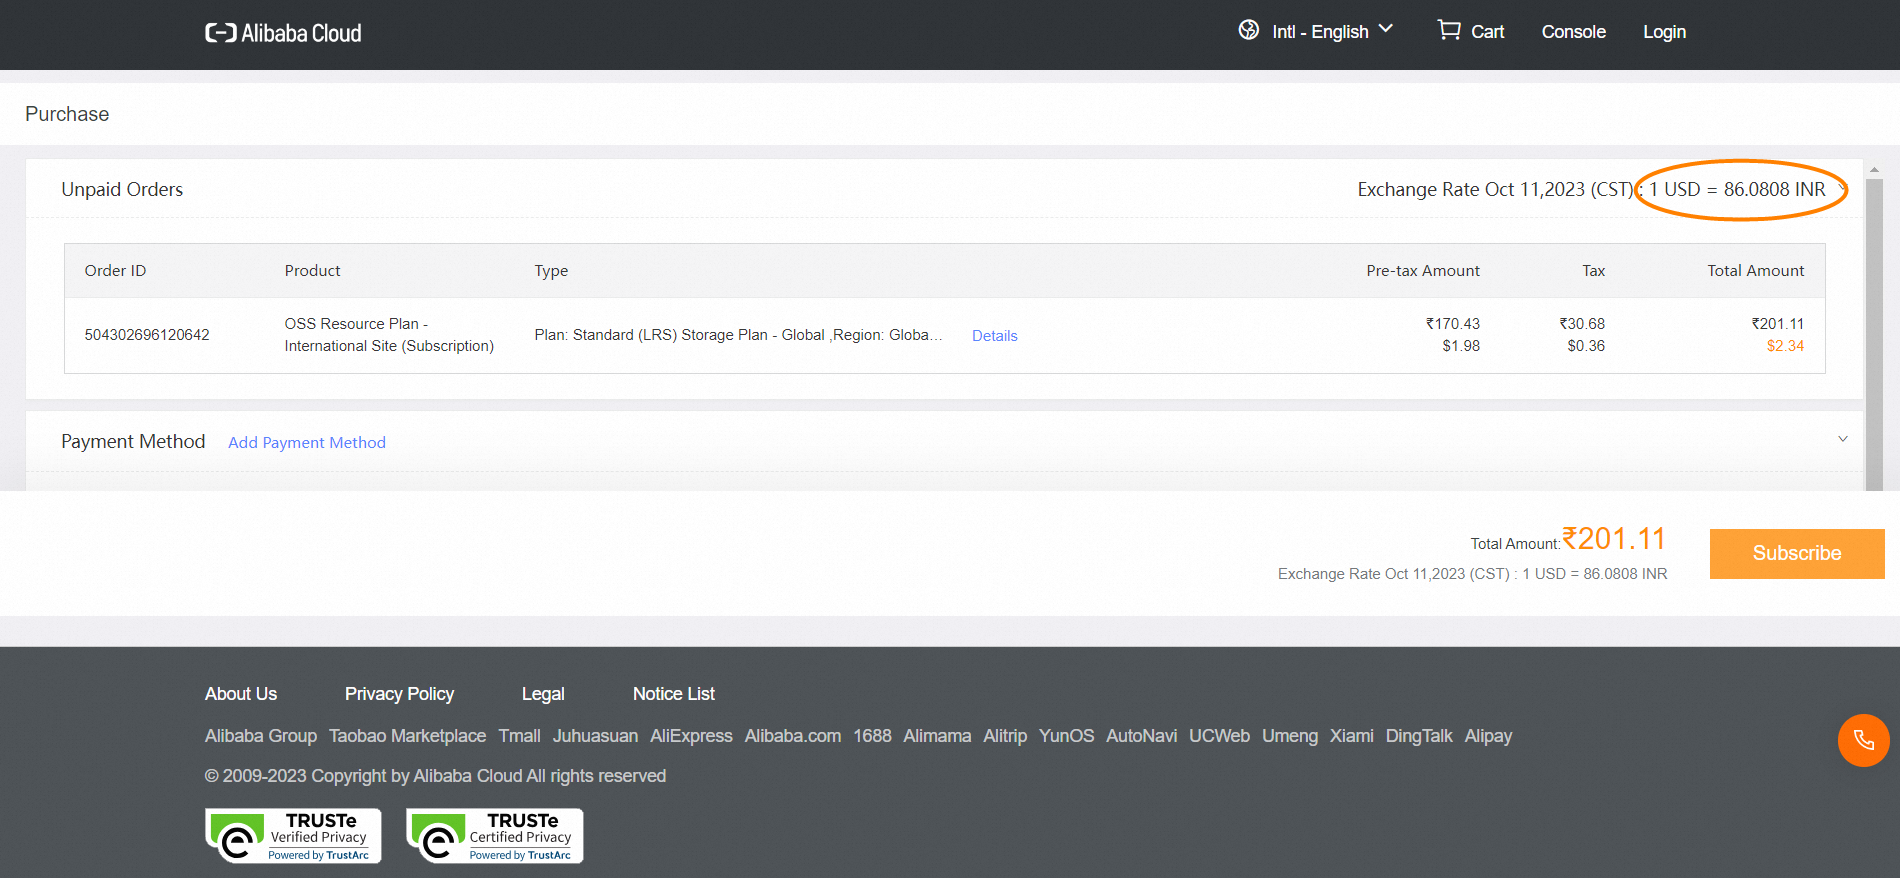
Task: Click the $2.34 total in orange
Action: tap(1785, 346)
